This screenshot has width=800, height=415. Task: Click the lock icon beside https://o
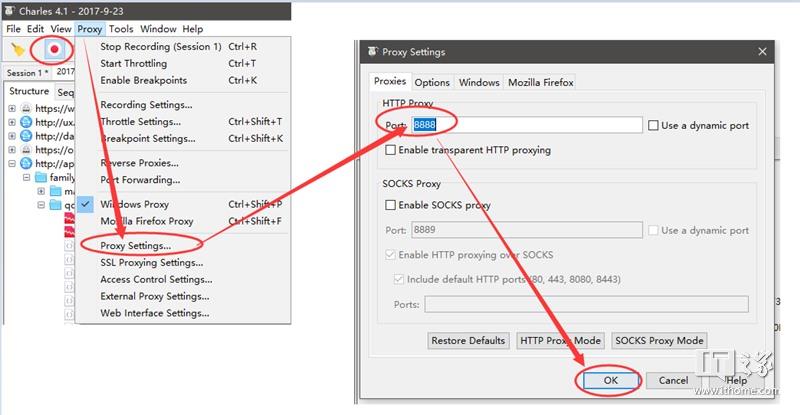[26, 150]
